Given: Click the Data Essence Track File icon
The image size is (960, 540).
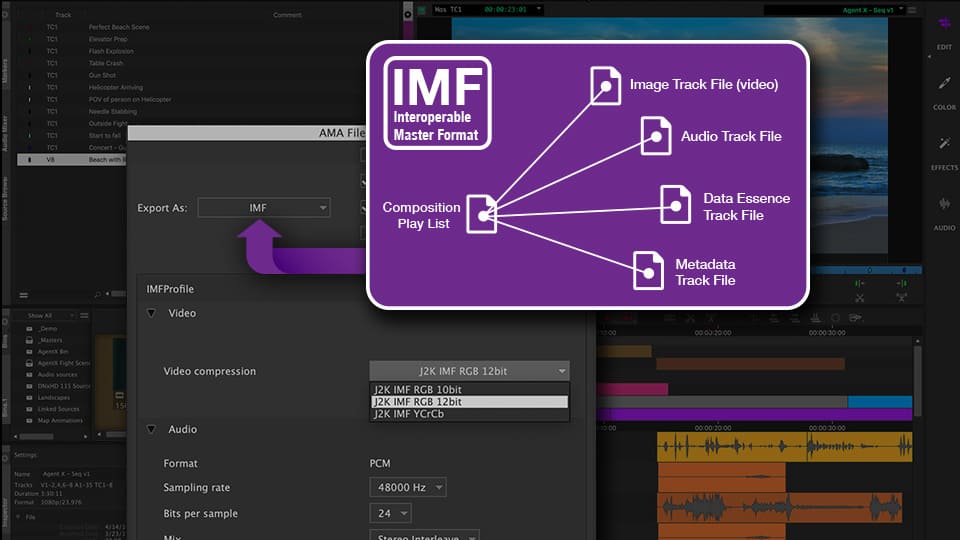Looking at the screenshot, I should click(x=676, y=205).
